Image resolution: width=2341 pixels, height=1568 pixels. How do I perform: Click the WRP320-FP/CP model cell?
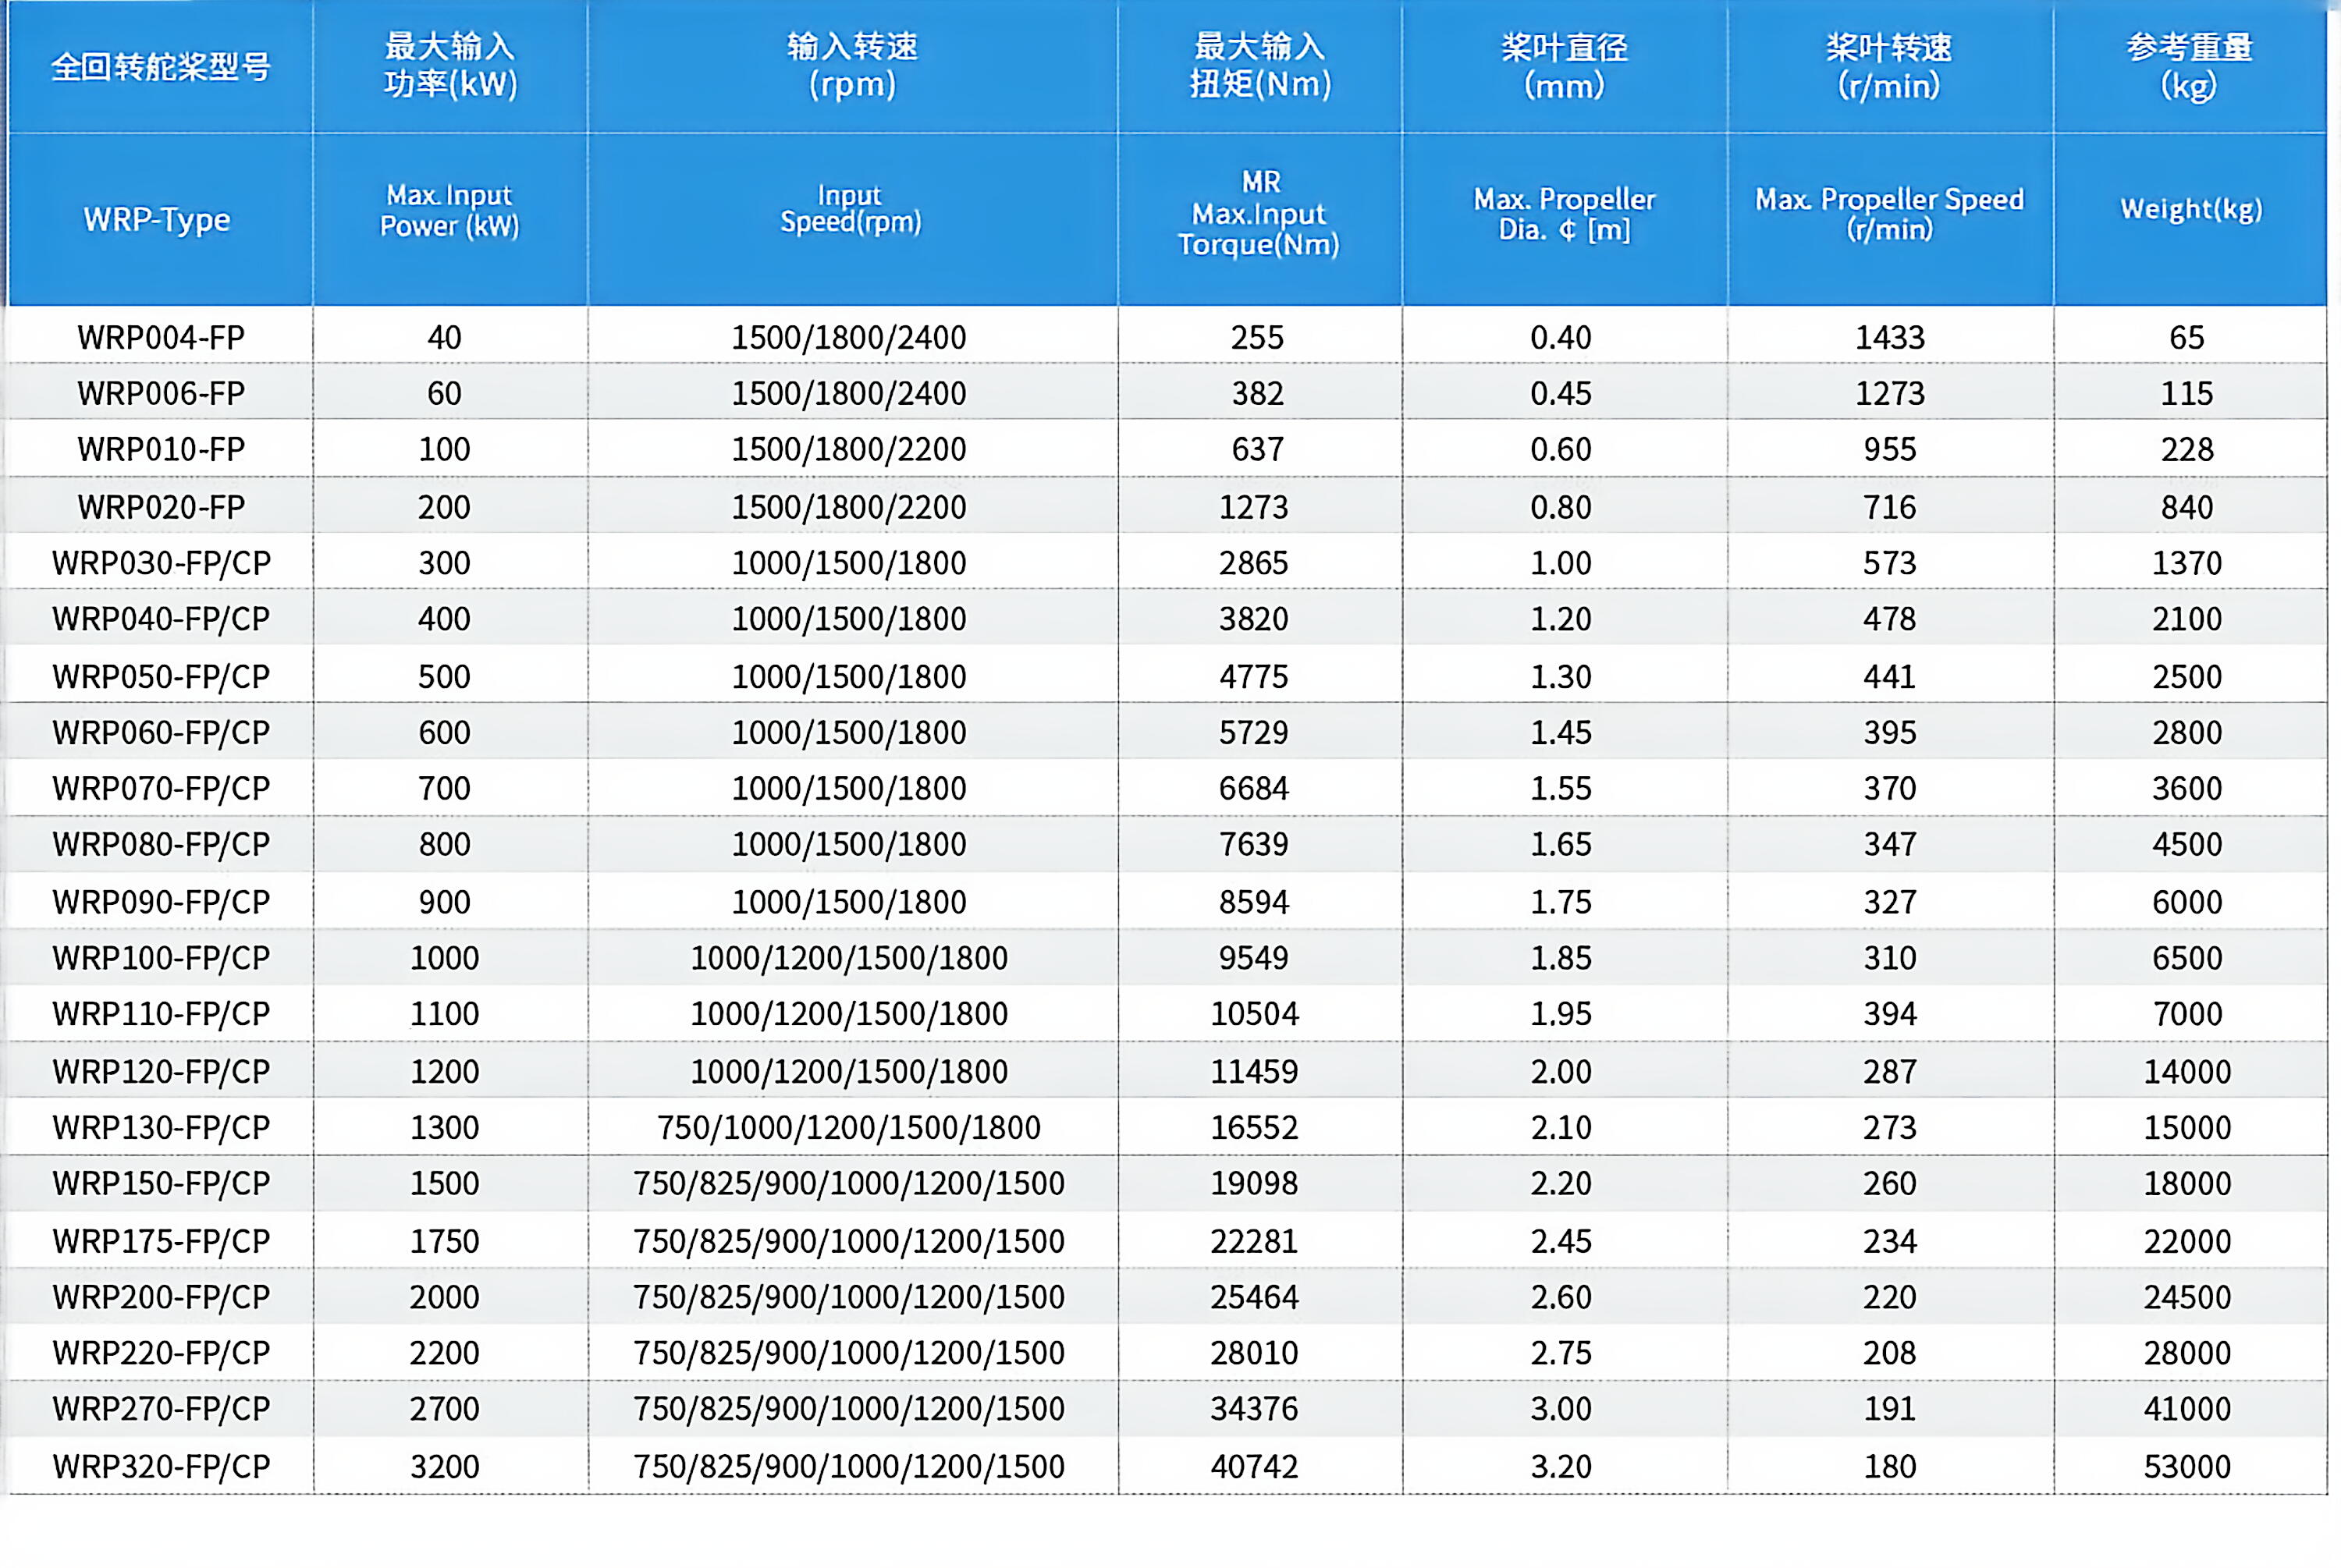(x=161, y=1466)
